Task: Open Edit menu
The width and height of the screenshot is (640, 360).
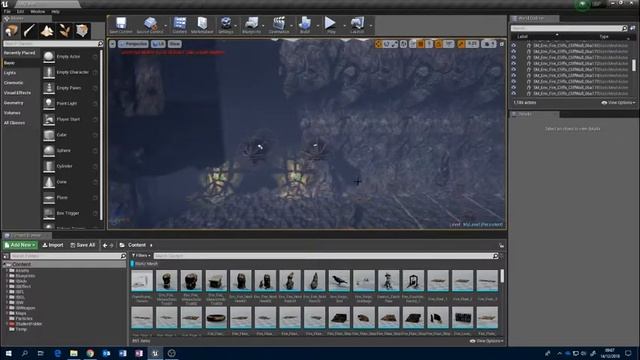Action: coord(20,12)
